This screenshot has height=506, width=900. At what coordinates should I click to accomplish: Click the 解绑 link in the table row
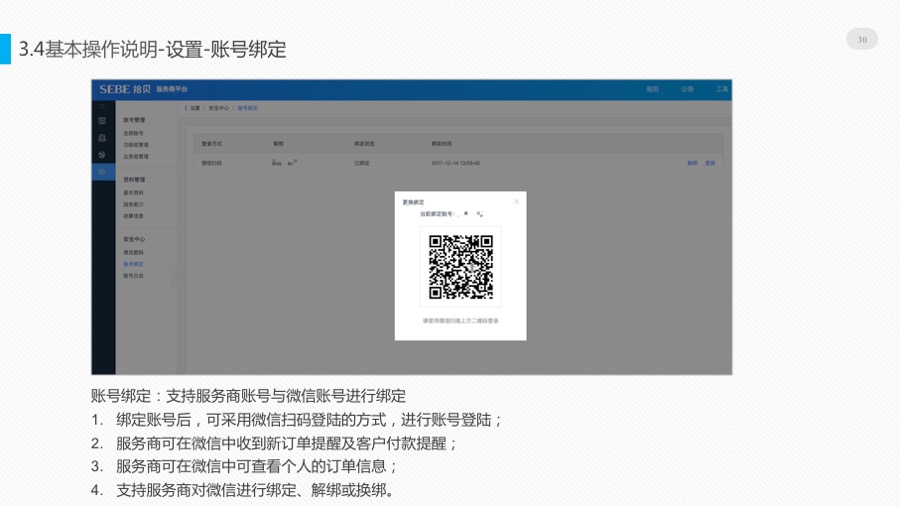point(692,164)
